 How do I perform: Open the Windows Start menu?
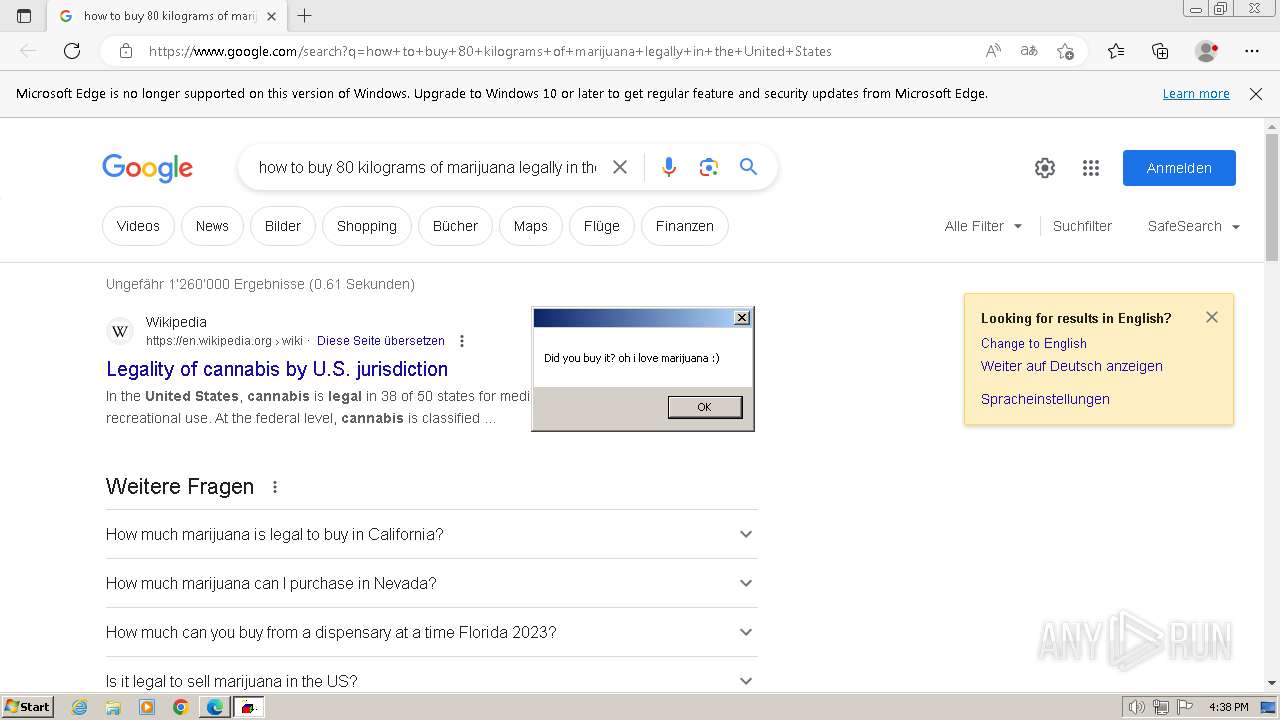point(28,707)
